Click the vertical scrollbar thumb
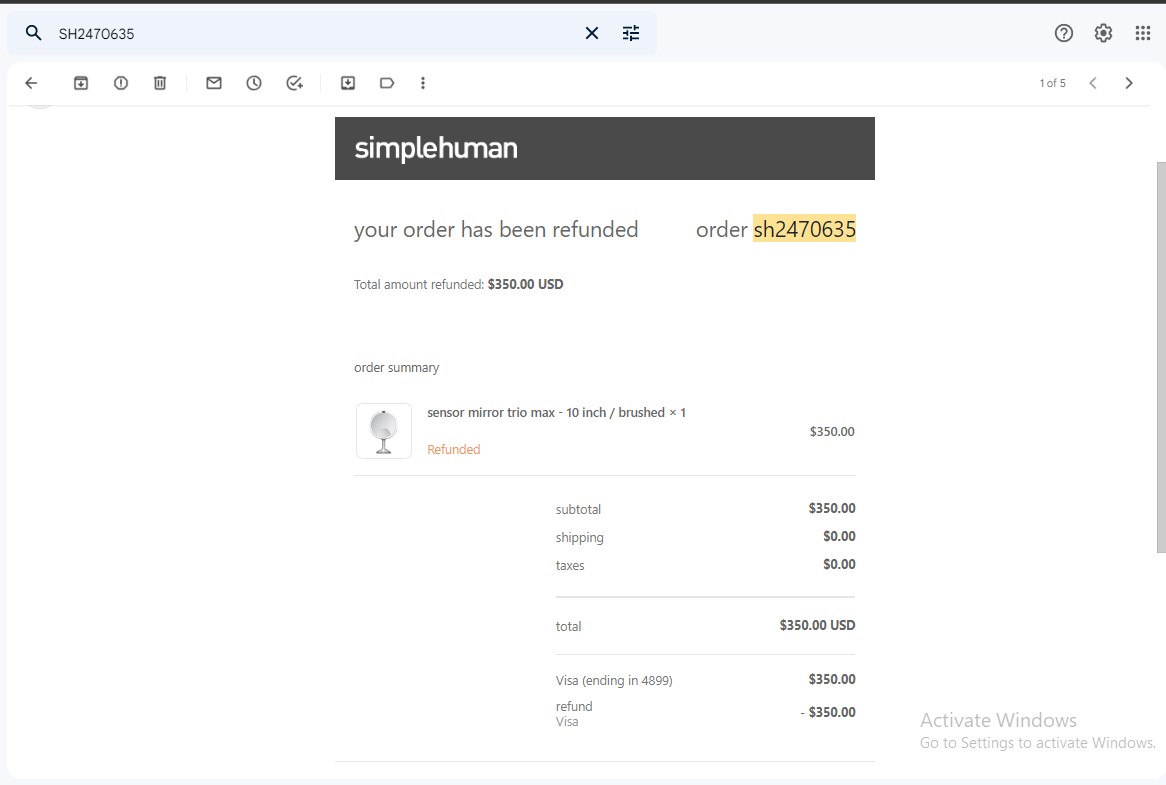Image resolution: width=1166 pixels, height=785 pixels. click(1161, 357)
